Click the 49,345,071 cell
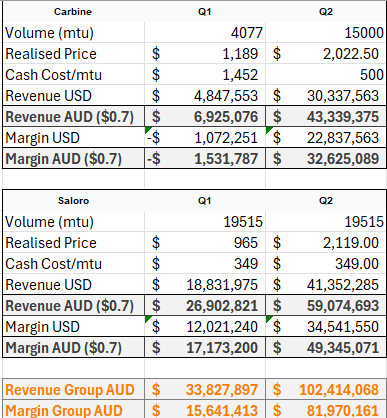Screen dimensions: 387x418 pos(326,348)
